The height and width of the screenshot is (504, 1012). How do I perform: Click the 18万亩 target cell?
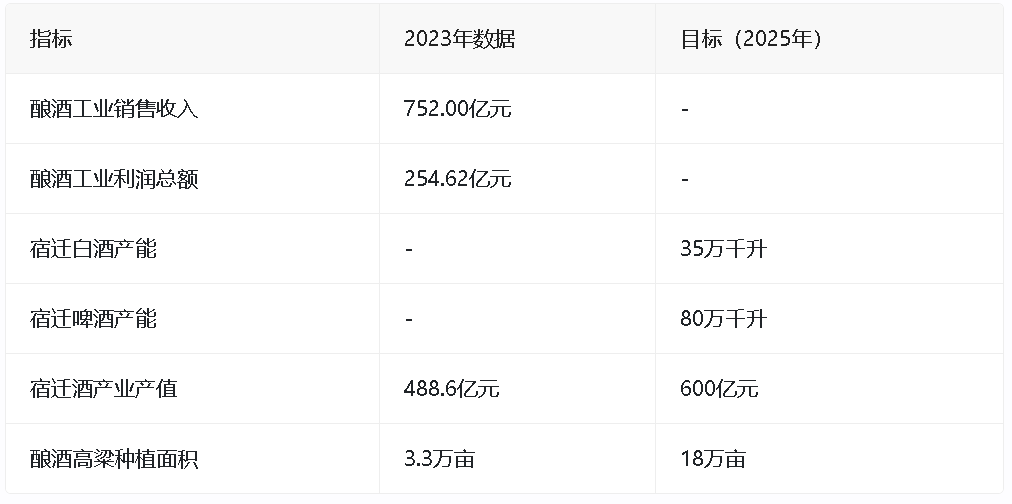click(712, 459)
